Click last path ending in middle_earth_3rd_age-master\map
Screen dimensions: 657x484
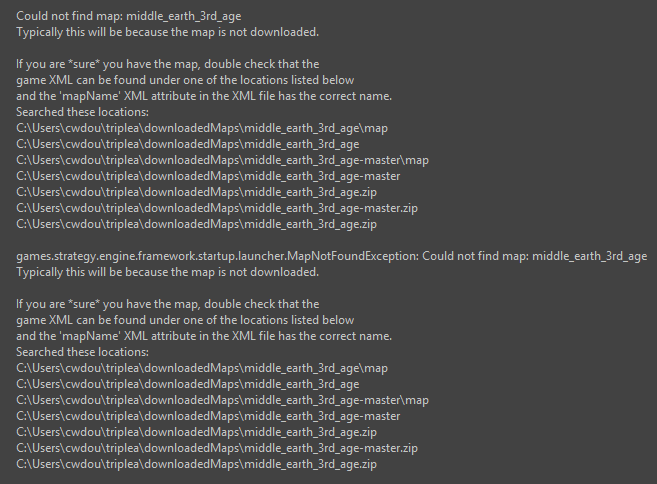222,400
